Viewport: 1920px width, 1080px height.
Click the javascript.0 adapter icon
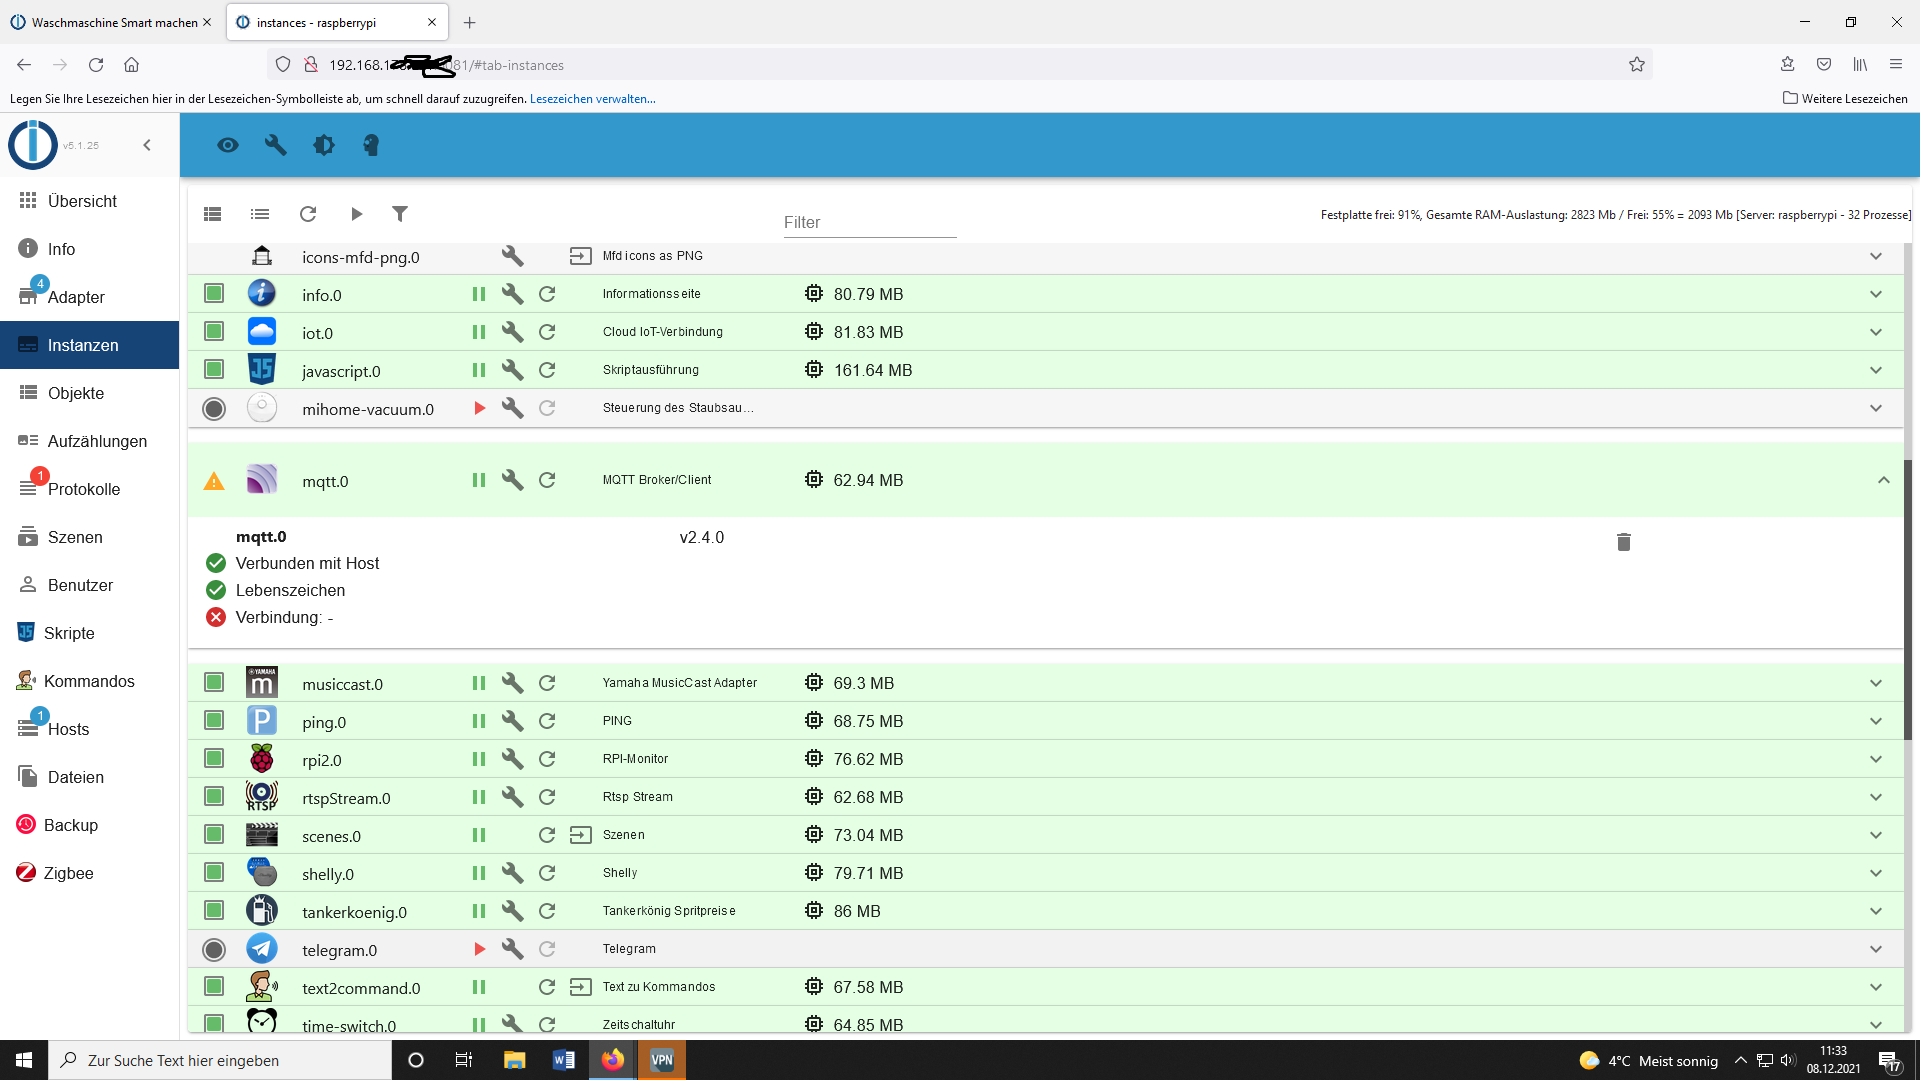click(x=262, y=370)
